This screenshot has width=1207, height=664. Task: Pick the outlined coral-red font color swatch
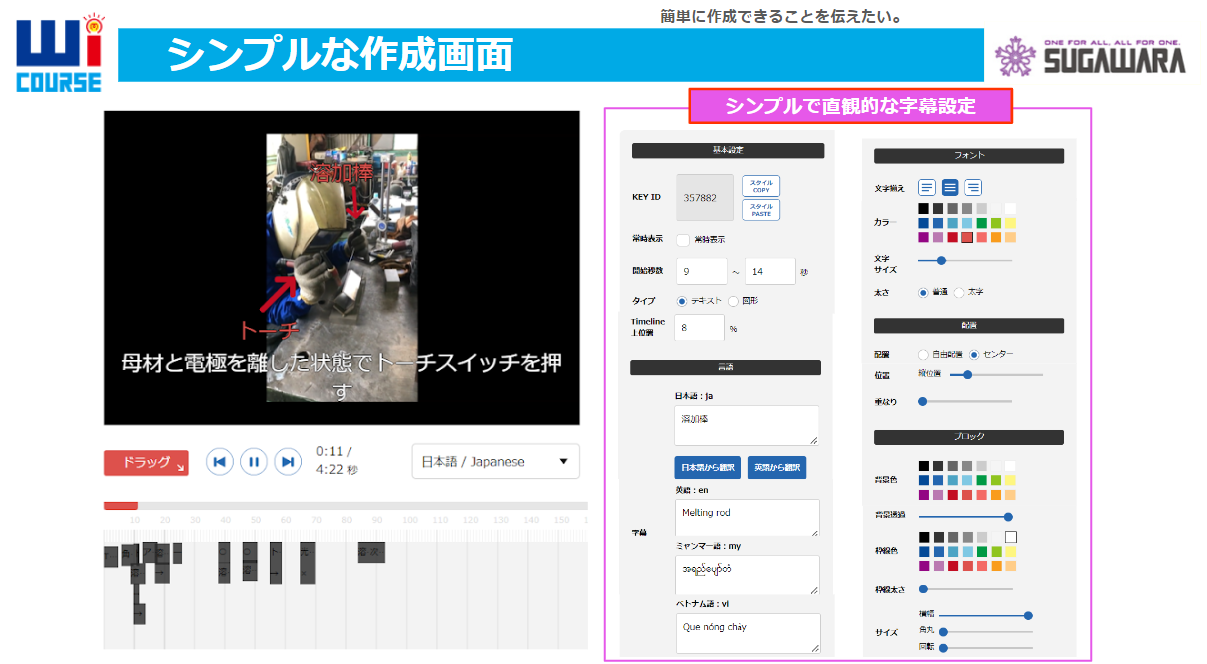[x=967, y=237]
